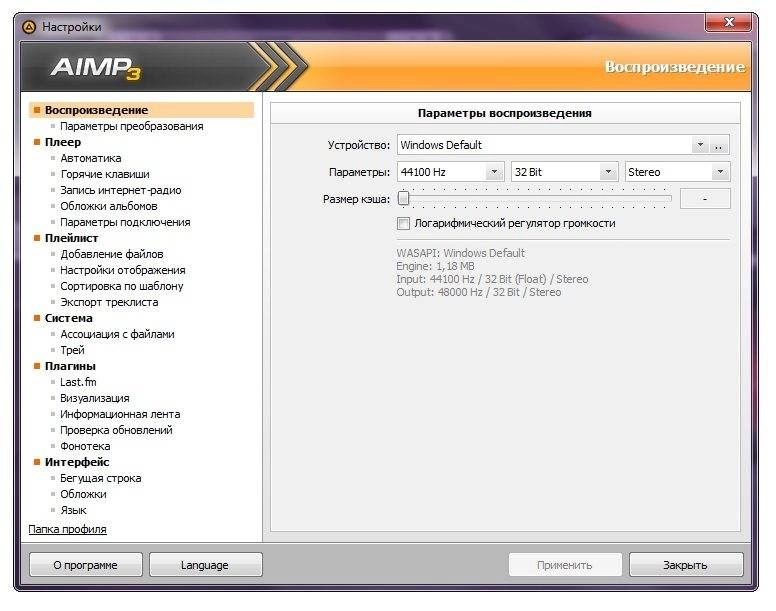Open the Трей settings page
Viewport: 776px width, 611px height.
pos(72,350)
